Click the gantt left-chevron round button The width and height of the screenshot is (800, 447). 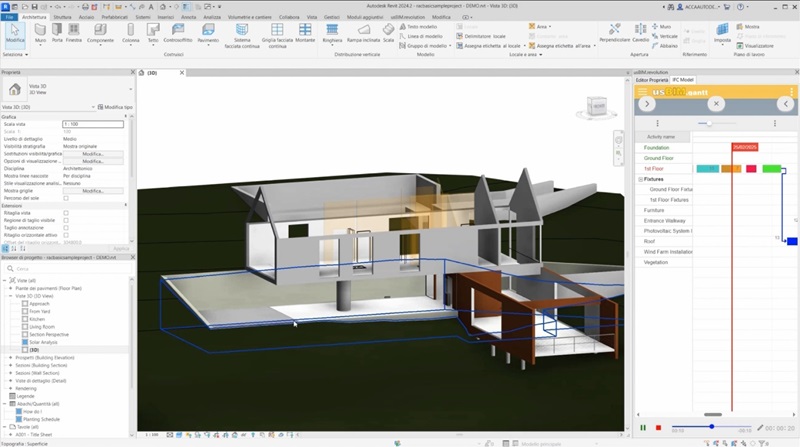785,104
